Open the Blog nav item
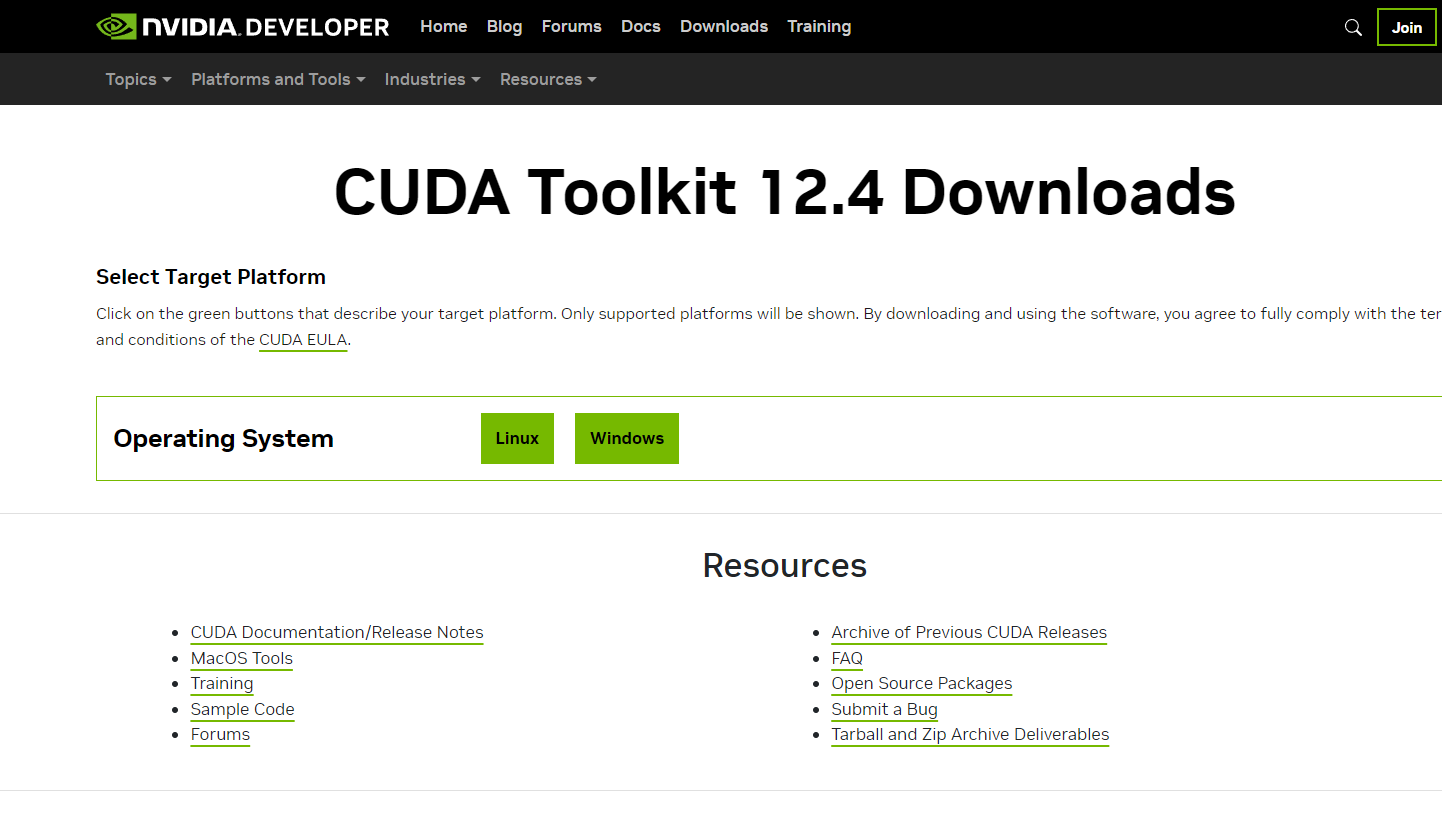 click(504, 26)
